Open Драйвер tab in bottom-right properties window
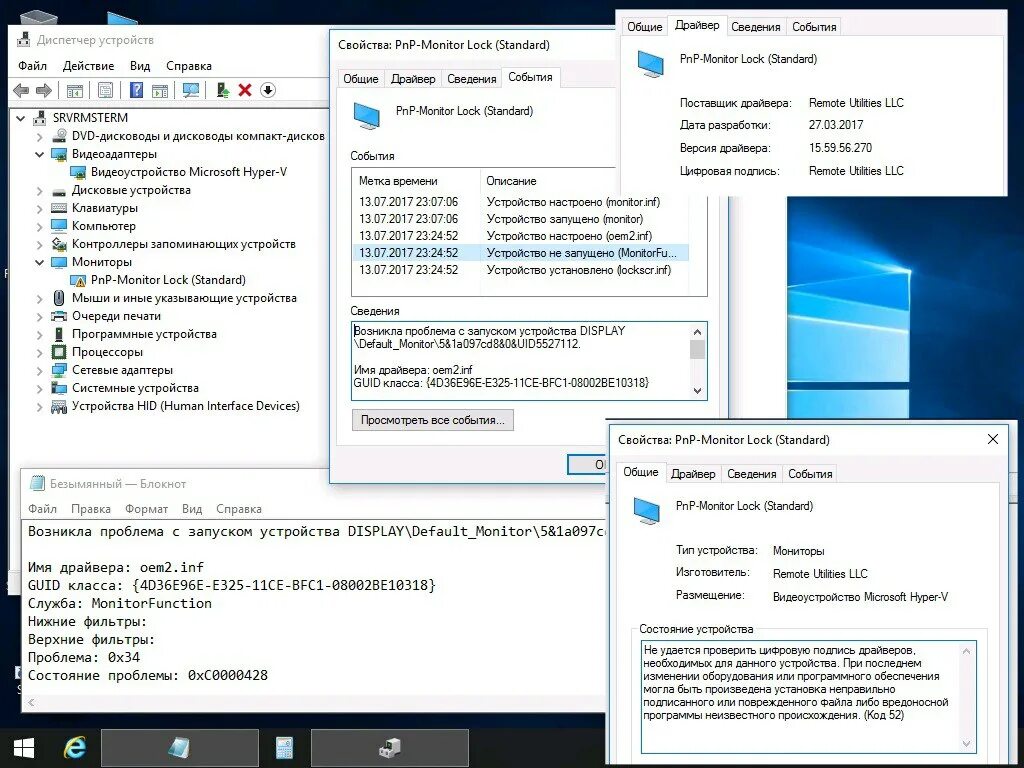The width and height of the screenshot is (1024, 768). click(x=693, y=473)
